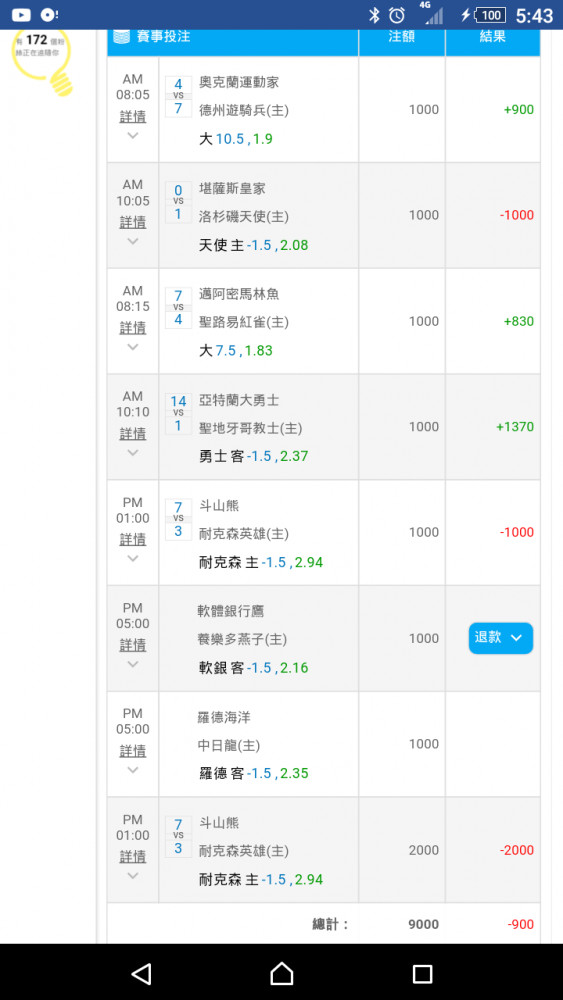Select the 結果 column header
The height and width of the screenshot is (1000, 563).
pos(492,36)
